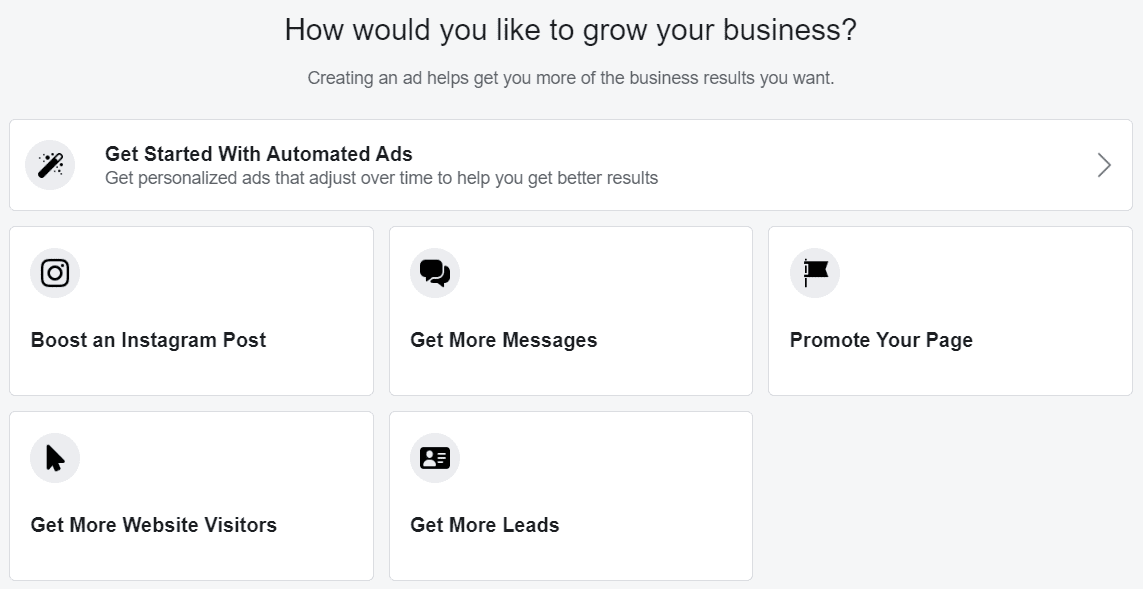Click the 'Get personalized ads that adjust' description

381,178
